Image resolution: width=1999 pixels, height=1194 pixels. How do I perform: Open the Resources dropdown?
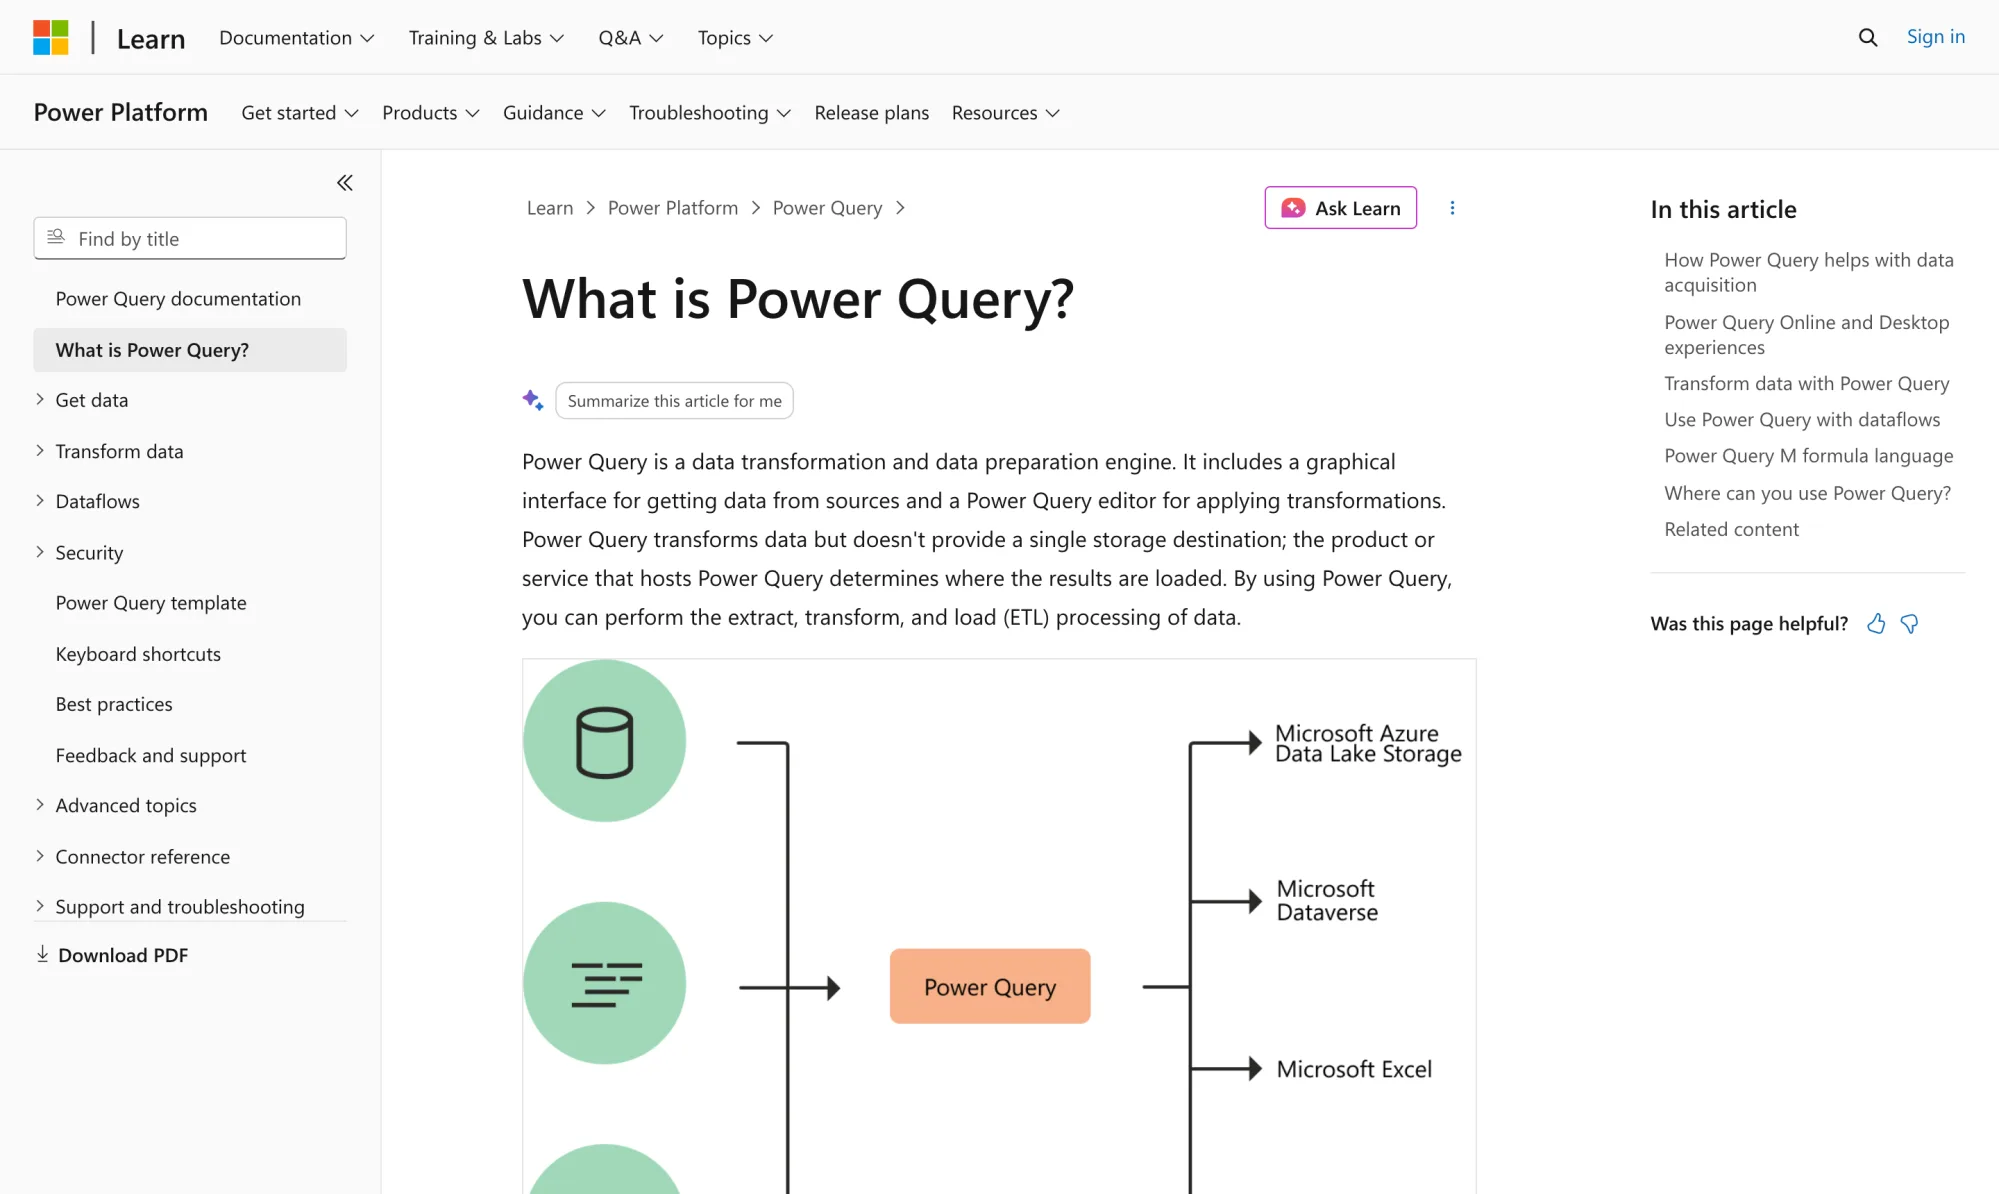(1006, 113)
